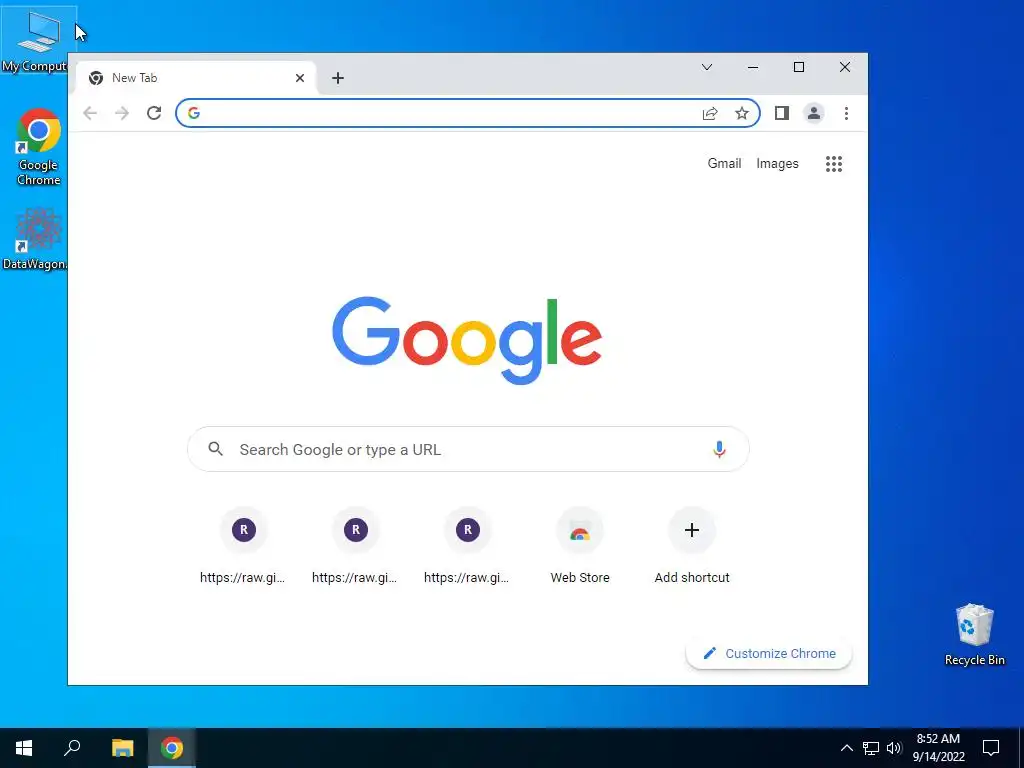Image resolution: width=1024 pixels, height=768 pixels.
Task: Open Gmail link
Action: pos(724,164)
